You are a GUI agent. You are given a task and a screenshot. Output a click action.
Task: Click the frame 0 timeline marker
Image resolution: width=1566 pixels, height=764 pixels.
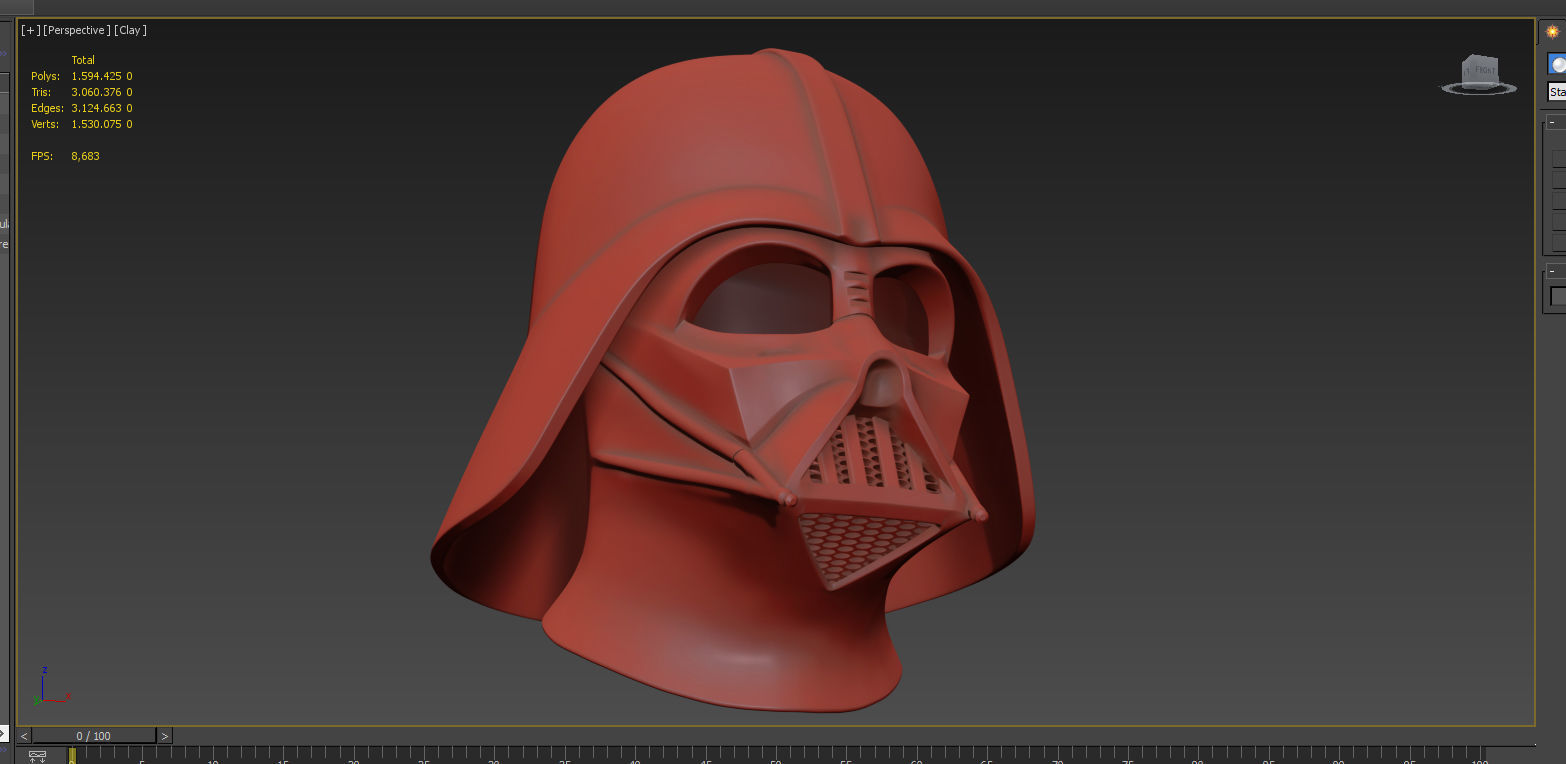[x=72, y=756]
